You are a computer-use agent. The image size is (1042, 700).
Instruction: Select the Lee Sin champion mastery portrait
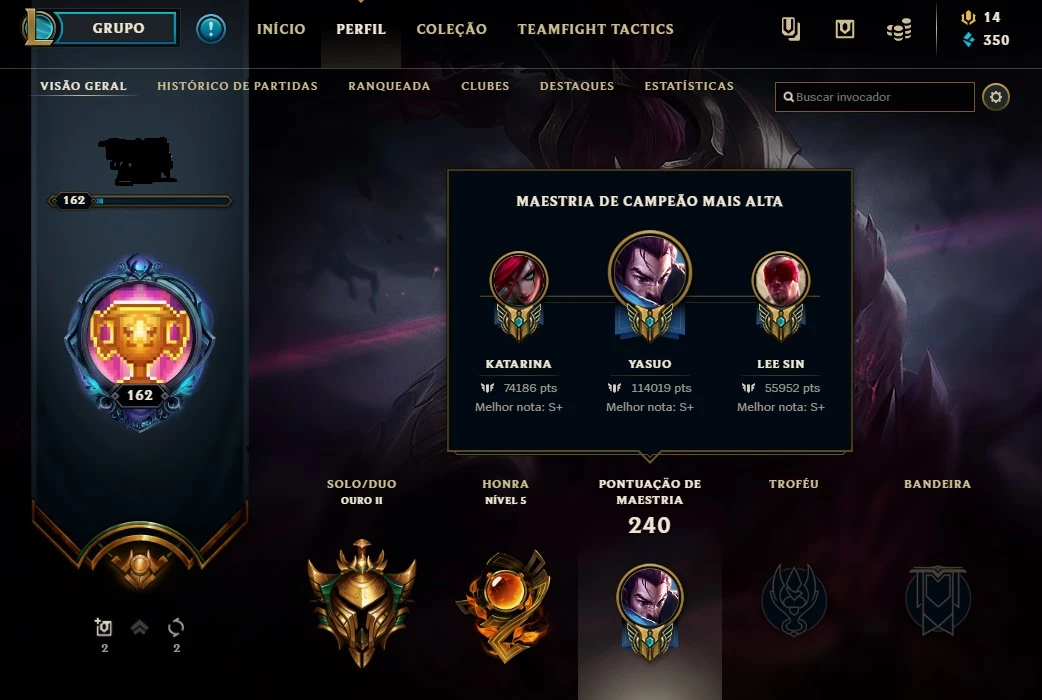(x=780, y=281)
